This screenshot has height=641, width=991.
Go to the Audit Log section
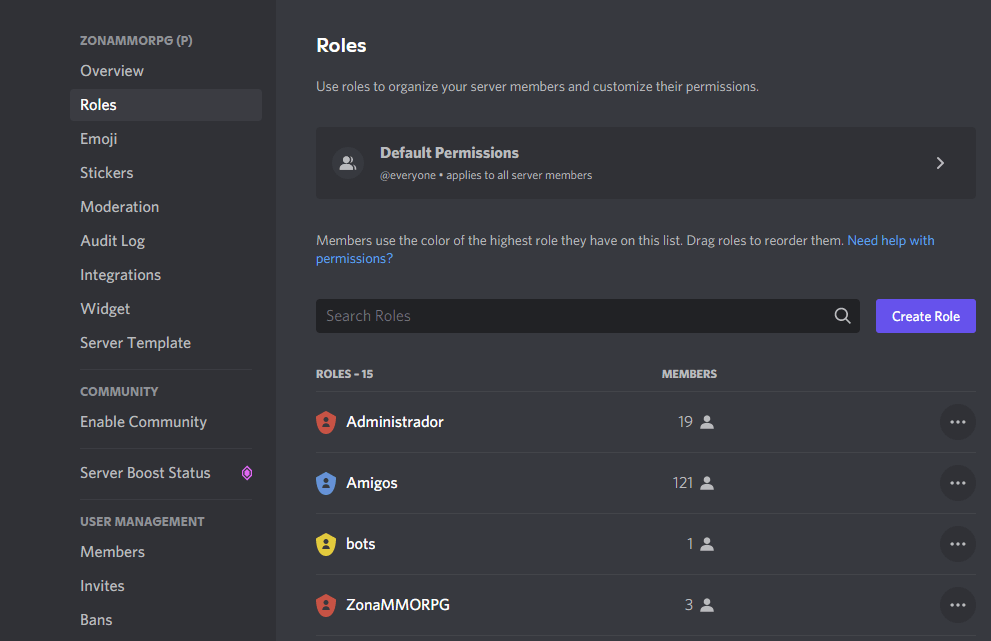112,241
